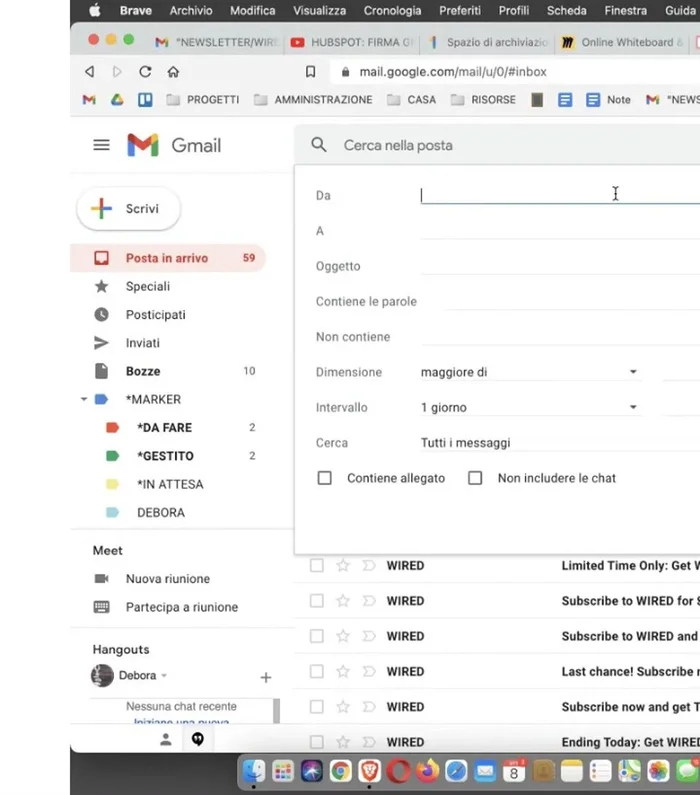700x795 pixels.
Task: Switch to the Online Whiteboard tab
Action: 622,43
